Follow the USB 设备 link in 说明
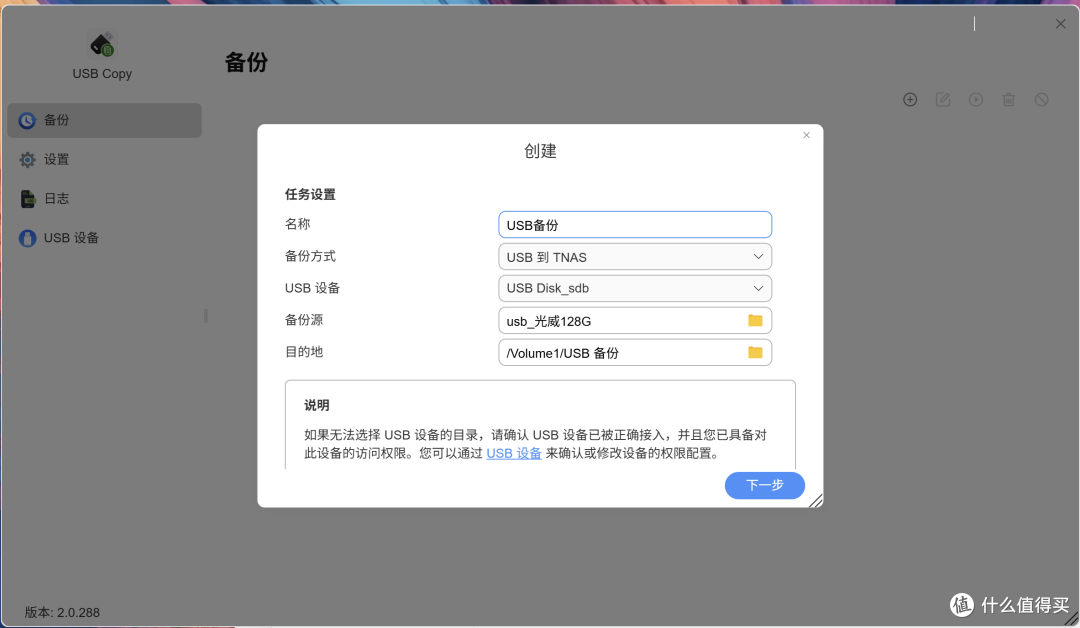 [514, 454]
